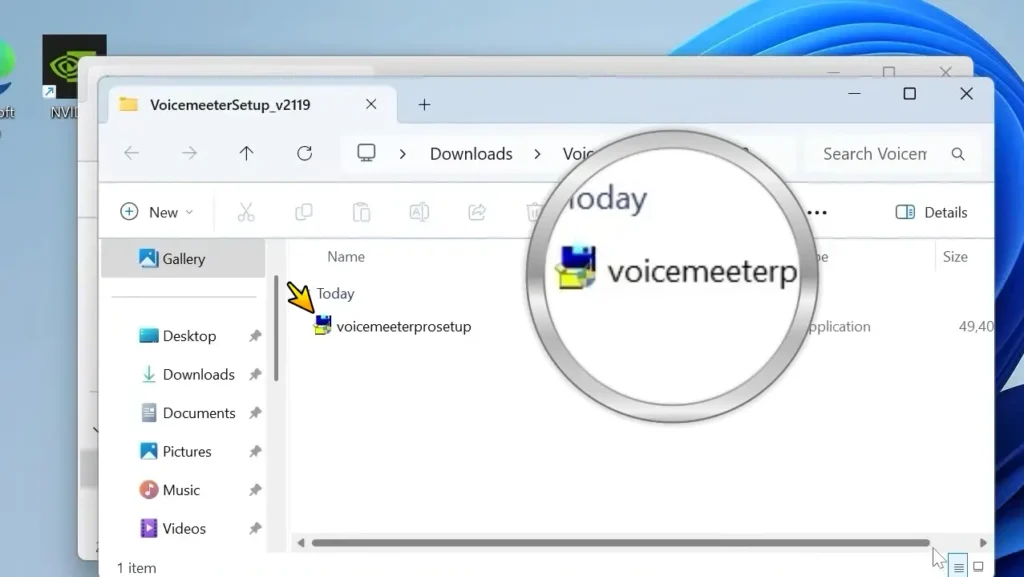Expand chevron after Downloads in address bar
Screen dimensions: 1024x577
click(x=537, y=154)
